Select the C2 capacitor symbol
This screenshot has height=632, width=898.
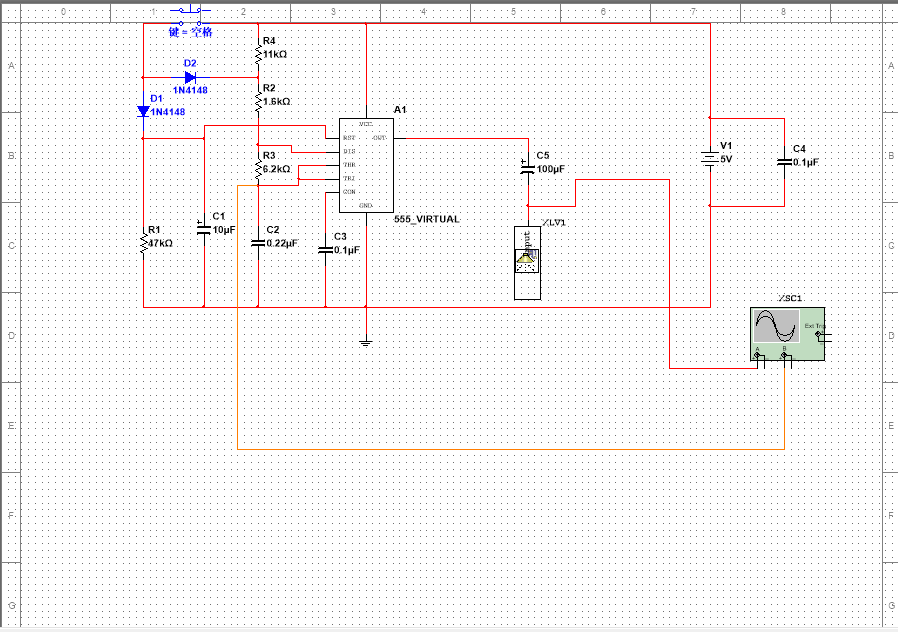tap(258, 243)
